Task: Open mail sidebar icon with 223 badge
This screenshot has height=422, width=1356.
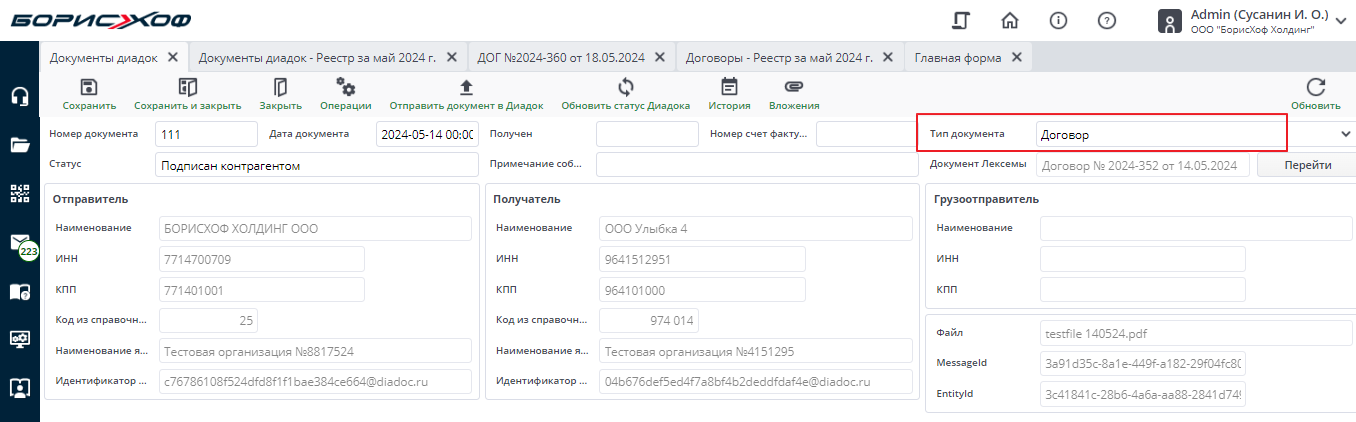Action: coord(19,243)
